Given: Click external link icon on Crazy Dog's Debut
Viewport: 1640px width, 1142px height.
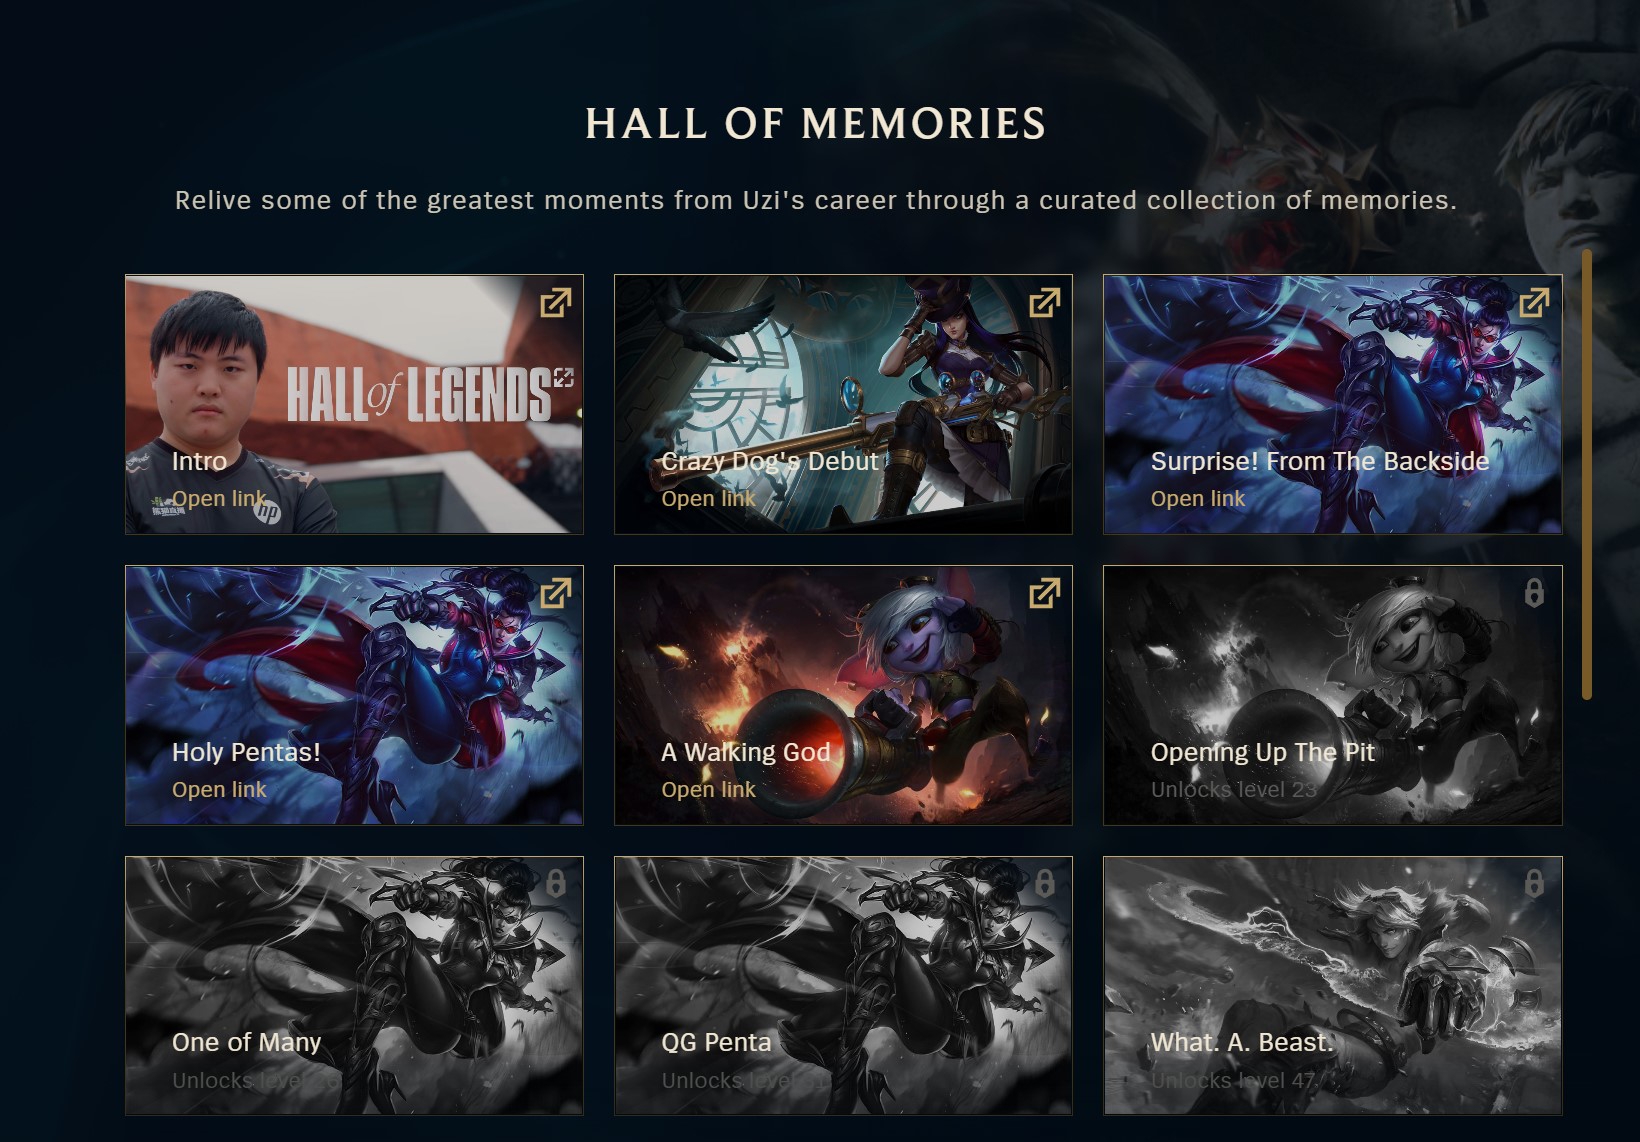Looking at the screenshot, I should click(1044, 303).
